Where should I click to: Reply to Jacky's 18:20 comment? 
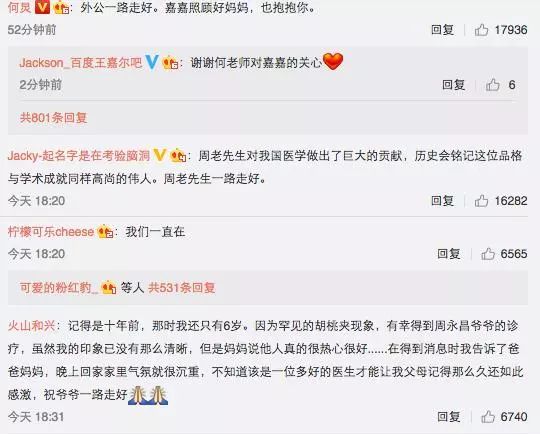point(443,201)
